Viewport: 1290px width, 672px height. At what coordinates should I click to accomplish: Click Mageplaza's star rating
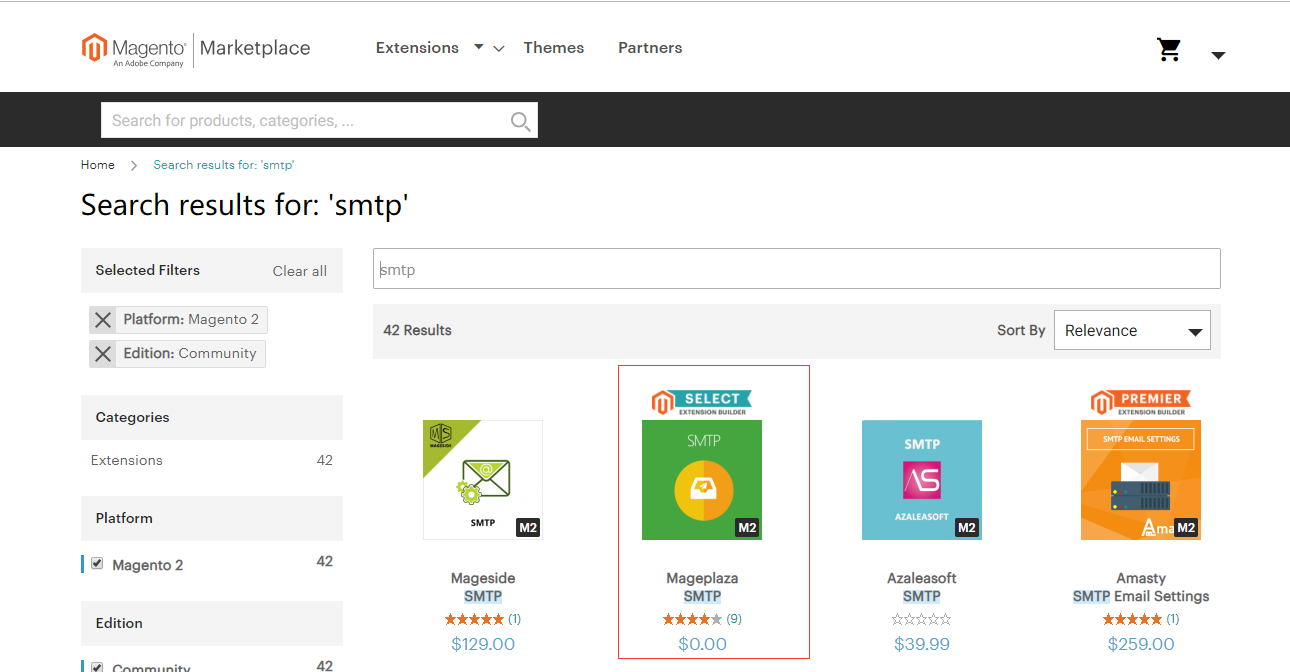pyautogui.click(x=692, y=620)
